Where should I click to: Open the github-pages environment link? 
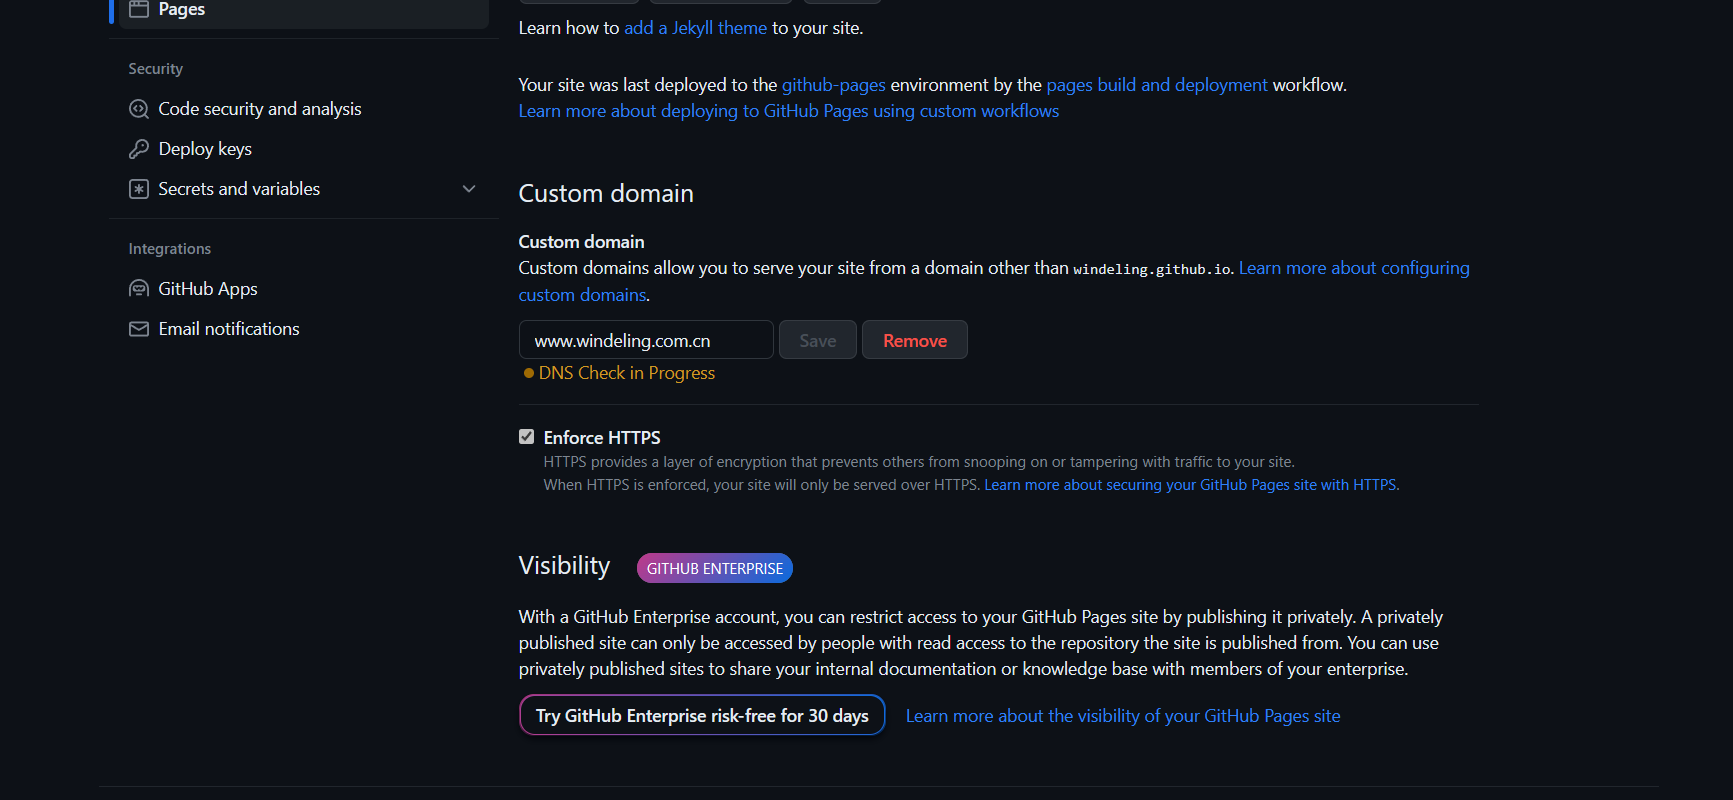tap(833, 85)
